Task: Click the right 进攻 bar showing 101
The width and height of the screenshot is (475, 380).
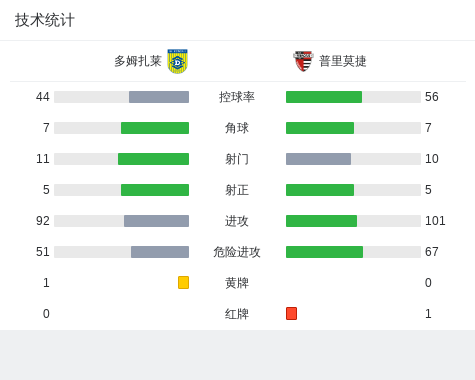Action: point(353,221)
